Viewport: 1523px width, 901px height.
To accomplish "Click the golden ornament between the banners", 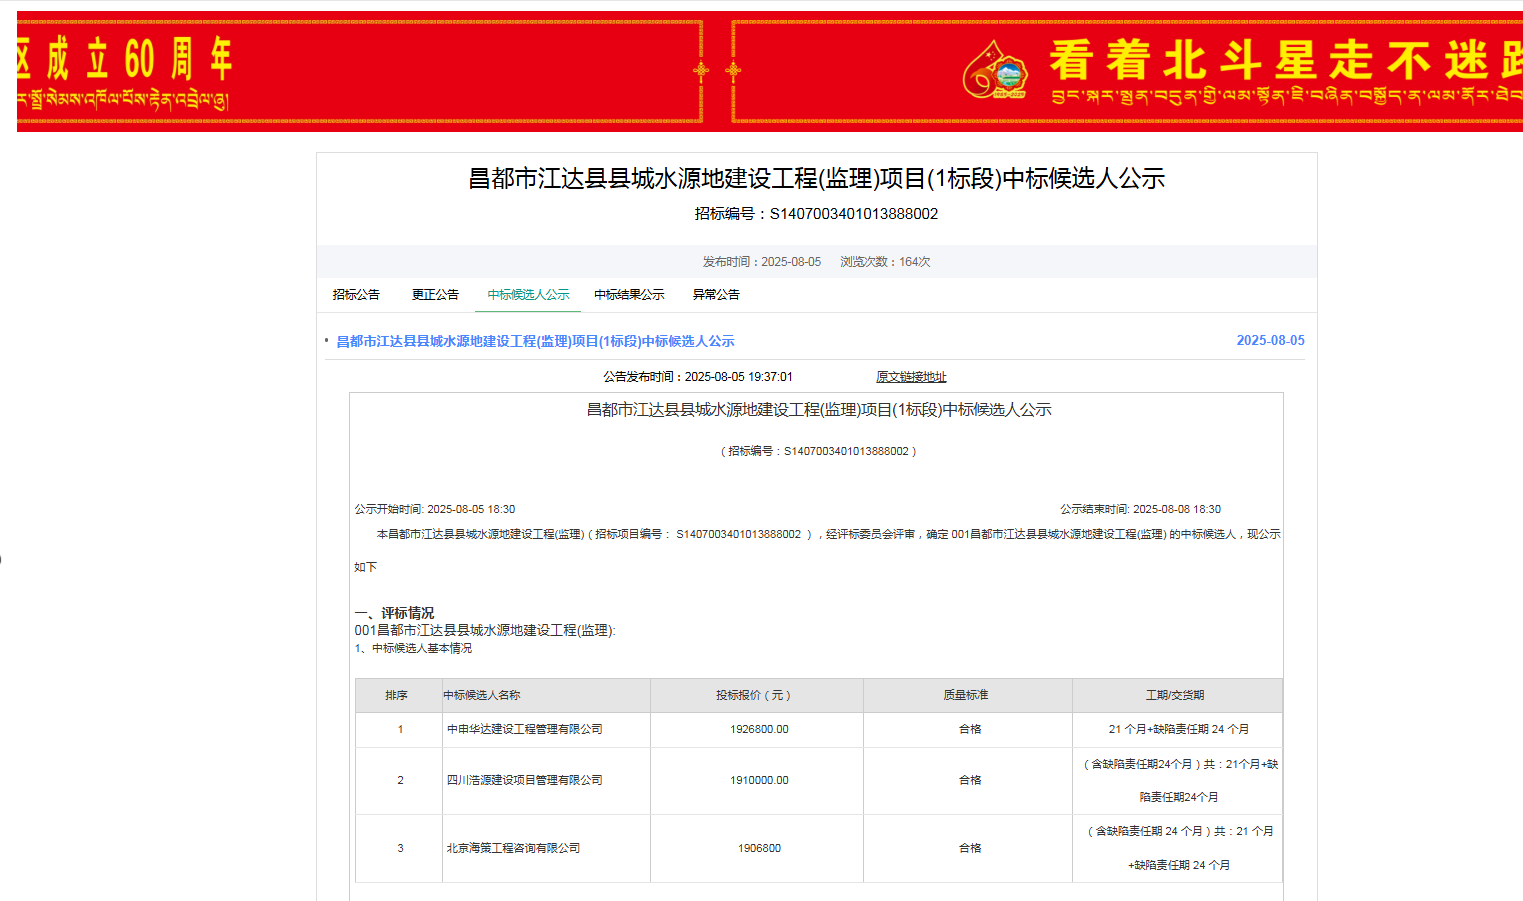I will tap(717, 70).
